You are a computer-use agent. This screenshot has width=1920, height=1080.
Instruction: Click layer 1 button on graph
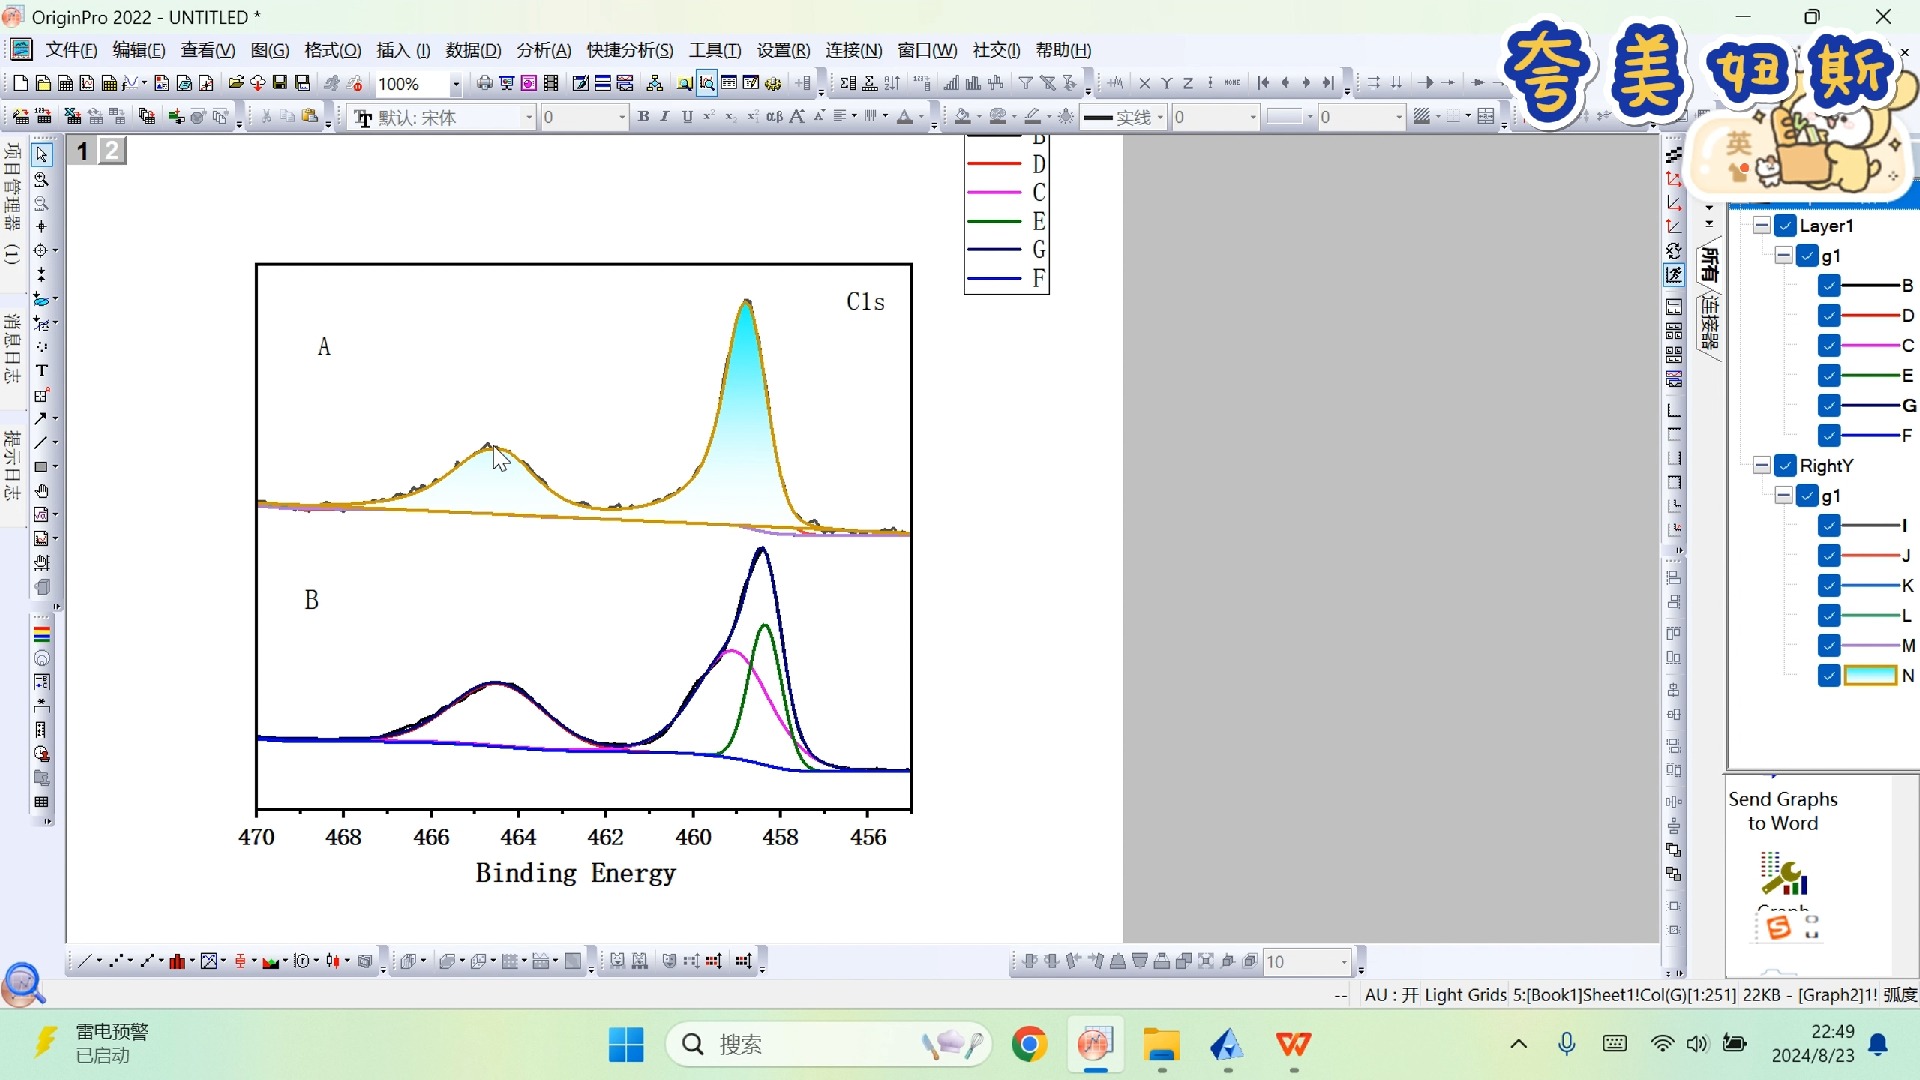[x=83, y=151]
